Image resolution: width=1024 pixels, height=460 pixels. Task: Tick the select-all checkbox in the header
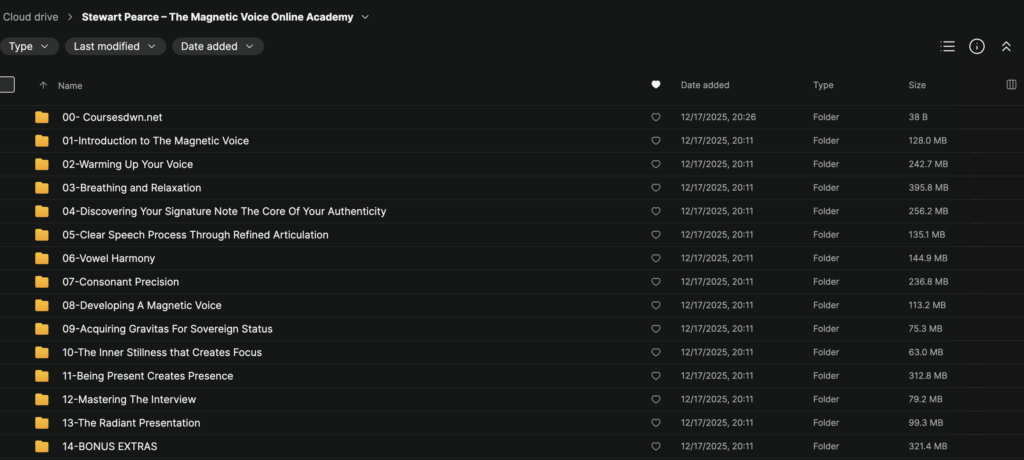7,84
